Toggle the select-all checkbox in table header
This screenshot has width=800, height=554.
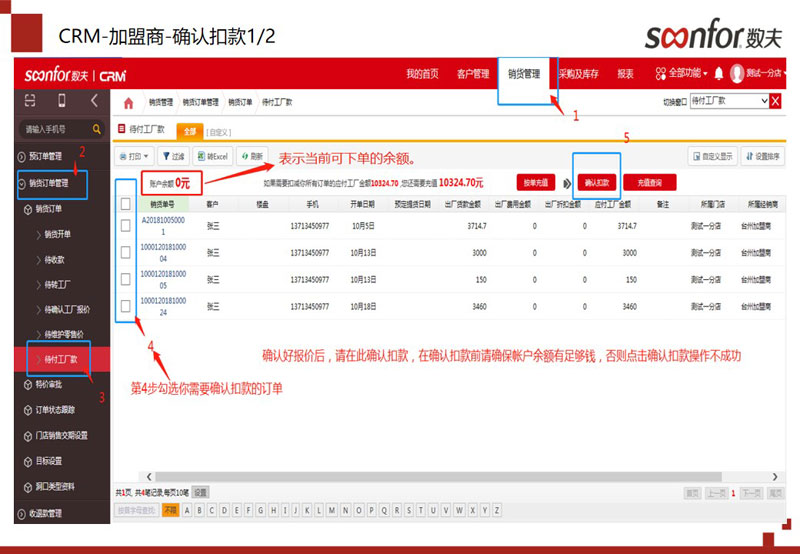pos(125,203)
